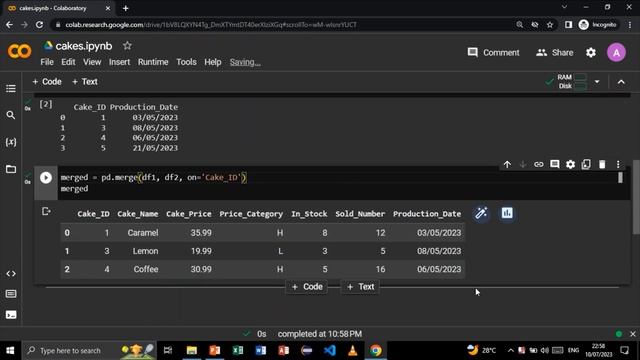
Task: Open find and replace search panel
Action: point(11,116)
